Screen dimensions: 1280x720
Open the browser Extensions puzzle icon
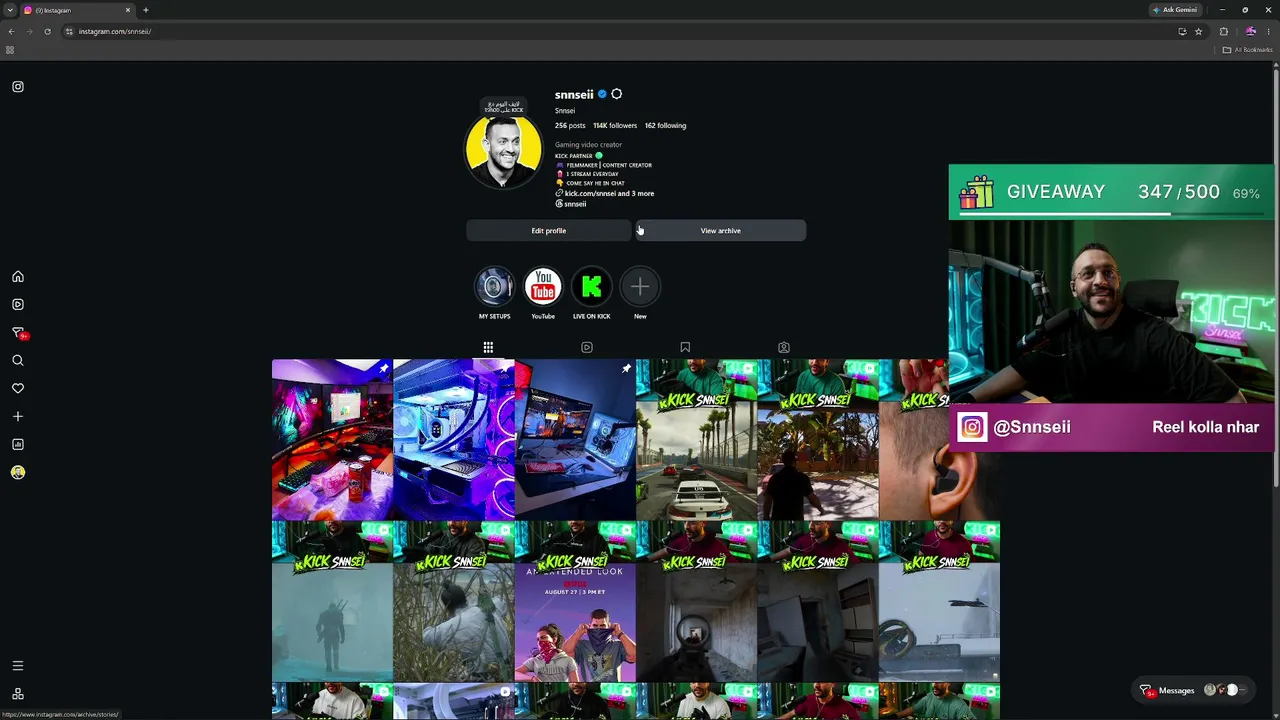pos(1224,32)
